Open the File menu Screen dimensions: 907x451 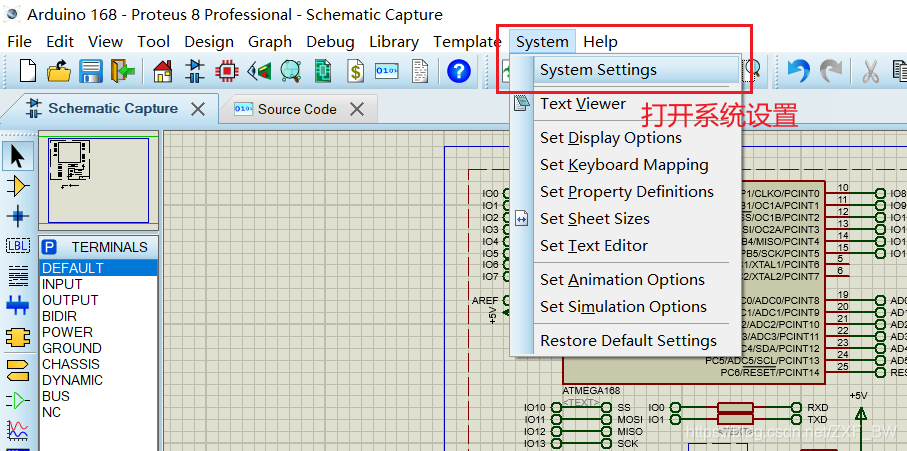[20, 42]
